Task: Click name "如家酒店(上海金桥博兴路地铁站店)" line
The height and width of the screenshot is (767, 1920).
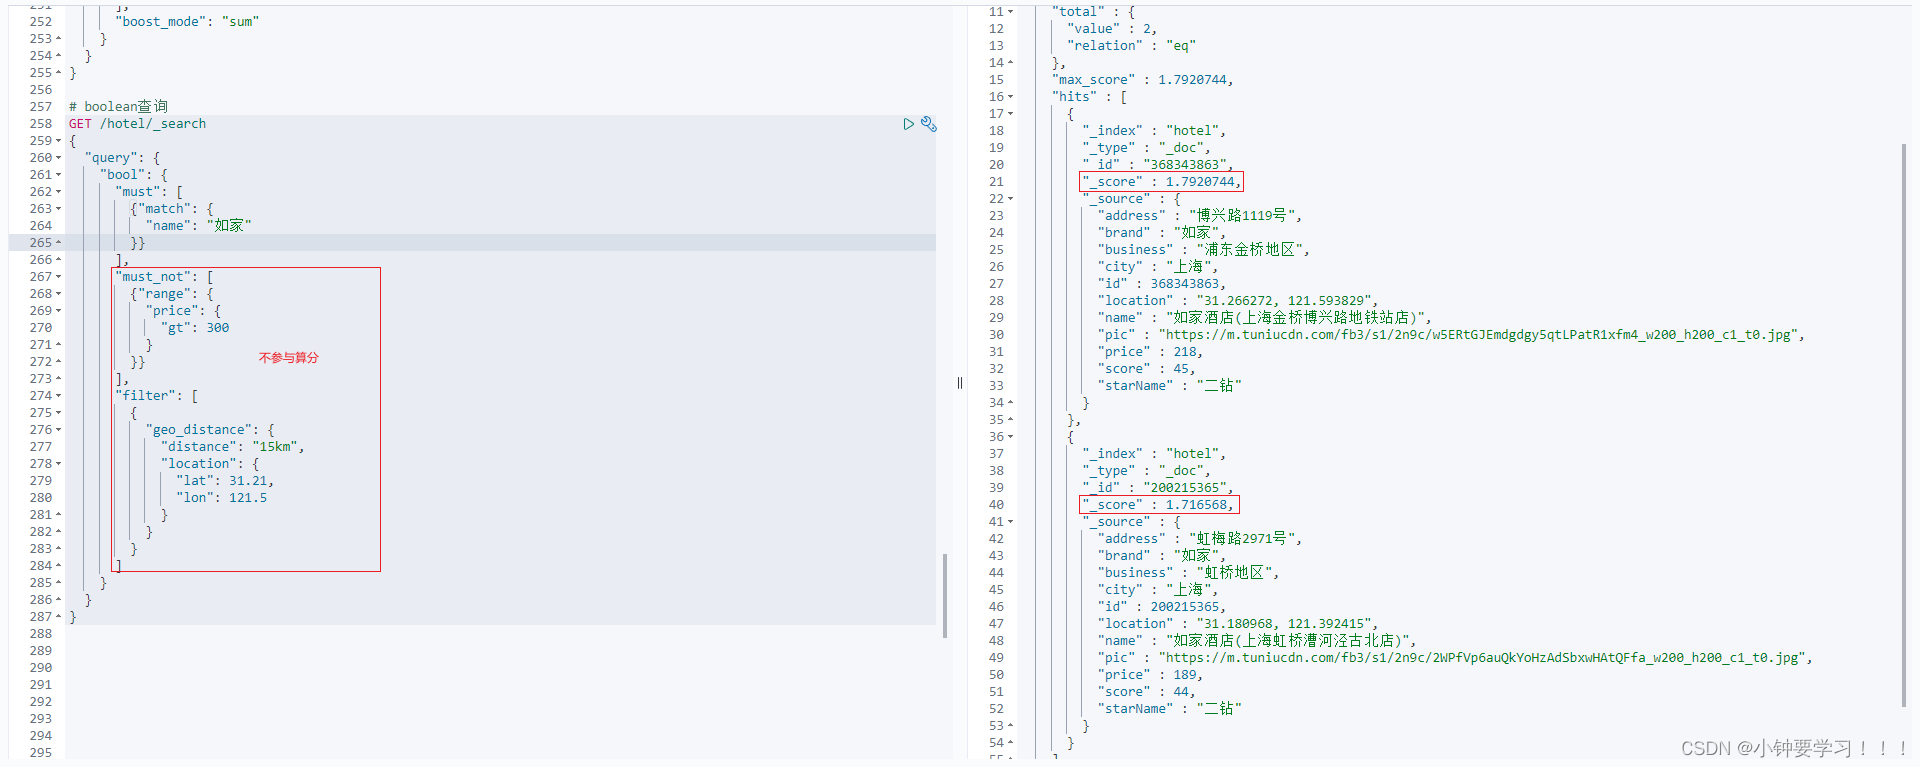Action: click(x=1264, y=318)
